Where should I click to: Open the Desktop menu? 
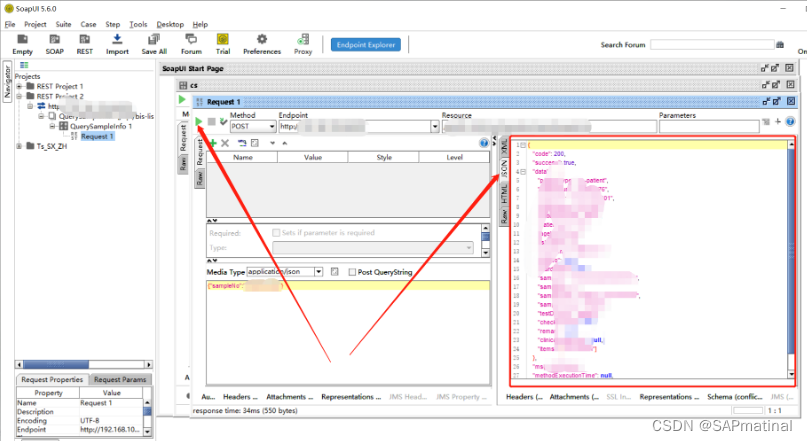(x=170, y=24)
